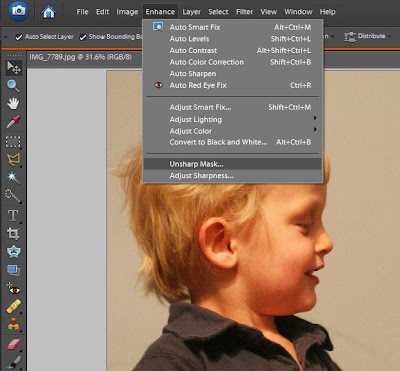
Task: Select the Rectangular Marquee tool
Action: click(13, 142)
